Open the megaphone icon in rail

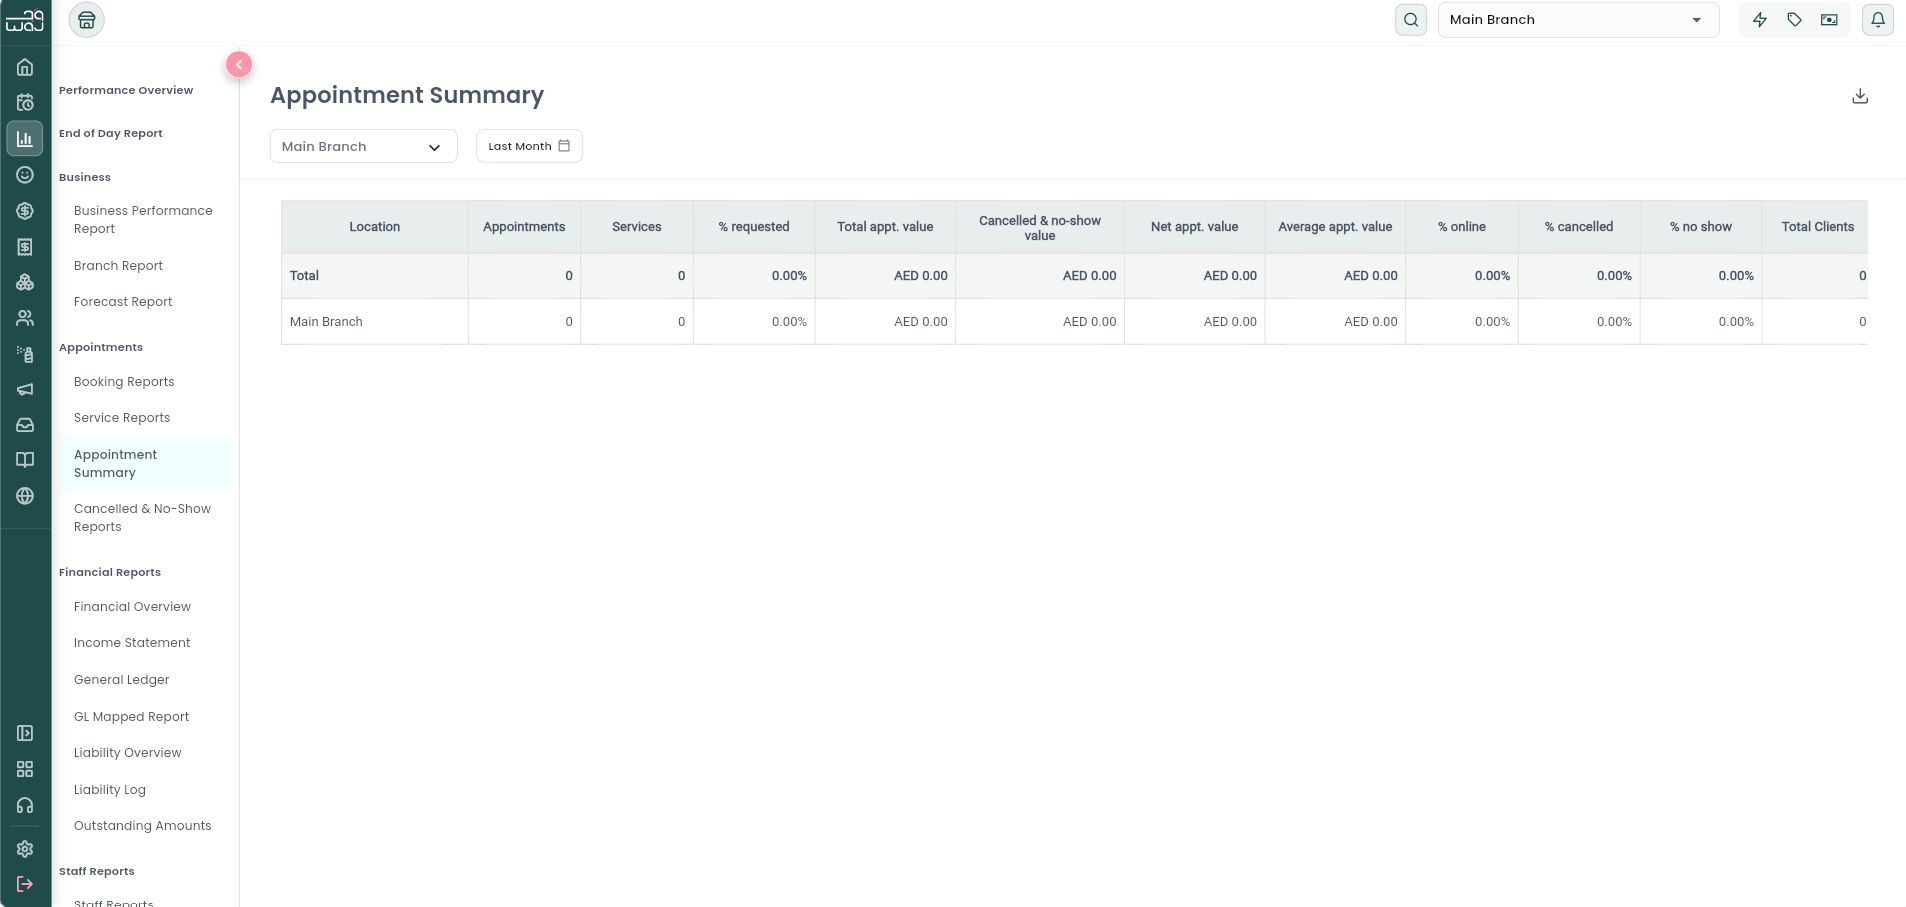(25, 389)
